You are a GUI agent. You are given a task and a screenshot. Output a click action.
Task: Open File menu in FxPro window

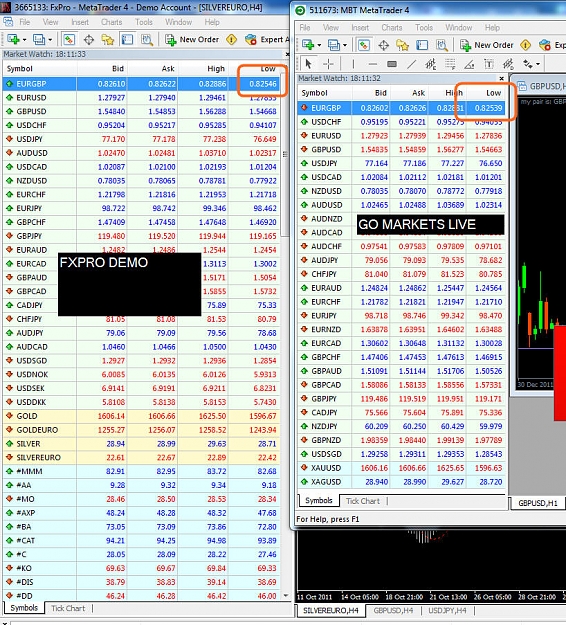point(25,22)
